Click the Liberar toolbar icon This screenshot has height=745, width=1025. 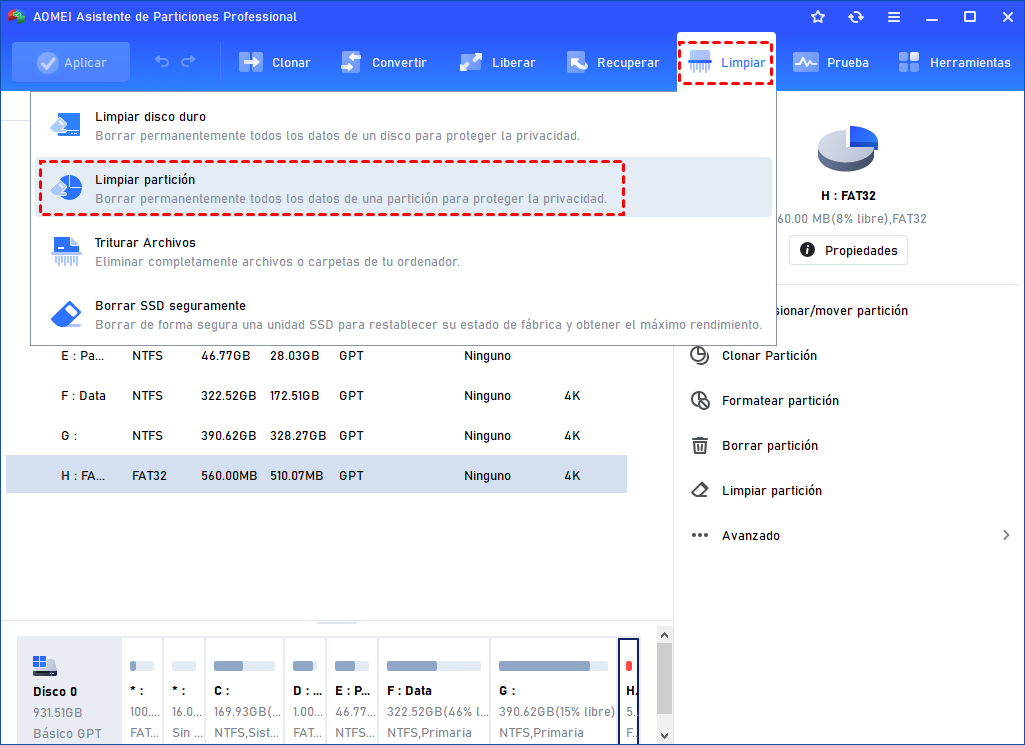tap(471, 62)
